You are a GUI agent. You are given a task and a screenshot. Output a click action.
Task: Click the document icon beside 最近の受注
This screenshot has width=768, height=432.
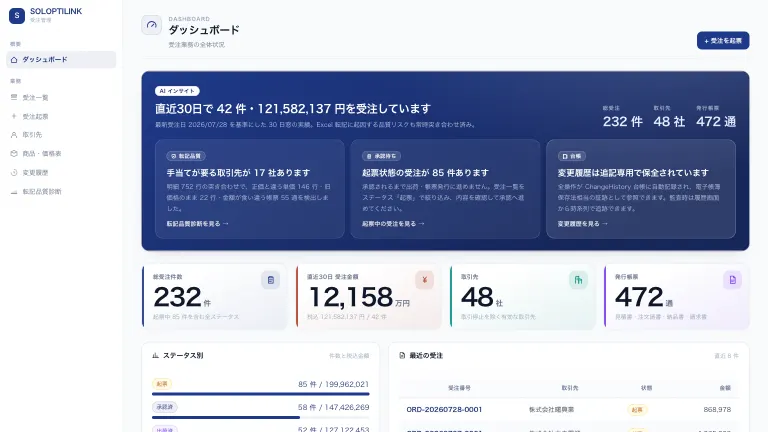coord(402,356)
